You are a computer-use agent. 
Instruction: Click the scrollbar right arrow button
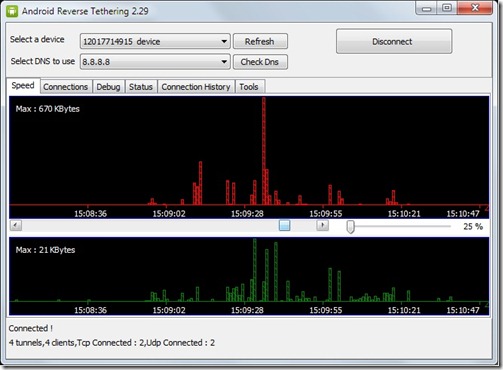click(322, 226)
